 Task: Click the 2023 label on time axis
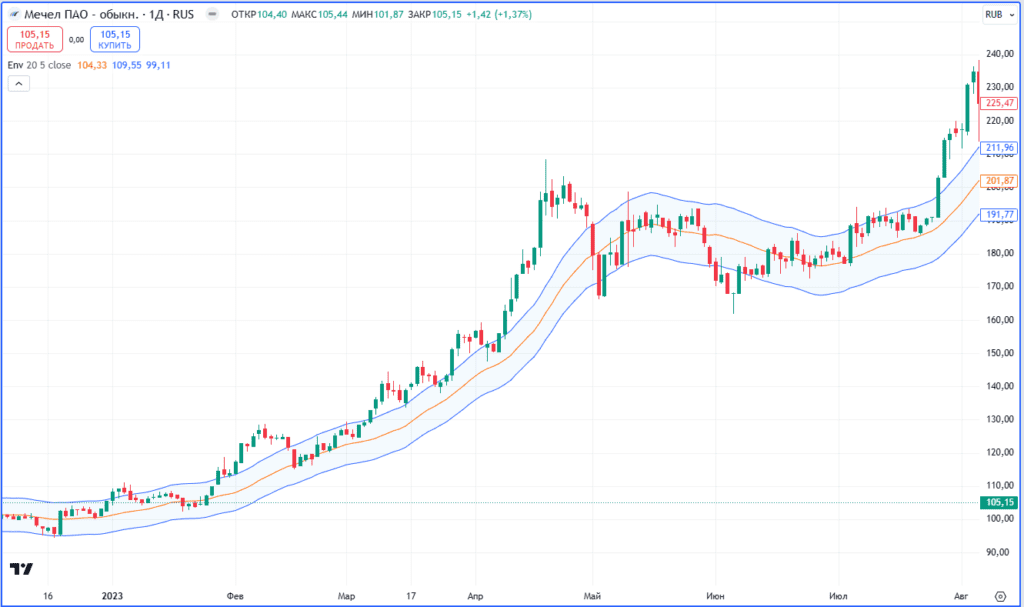[x=112, y=596]
